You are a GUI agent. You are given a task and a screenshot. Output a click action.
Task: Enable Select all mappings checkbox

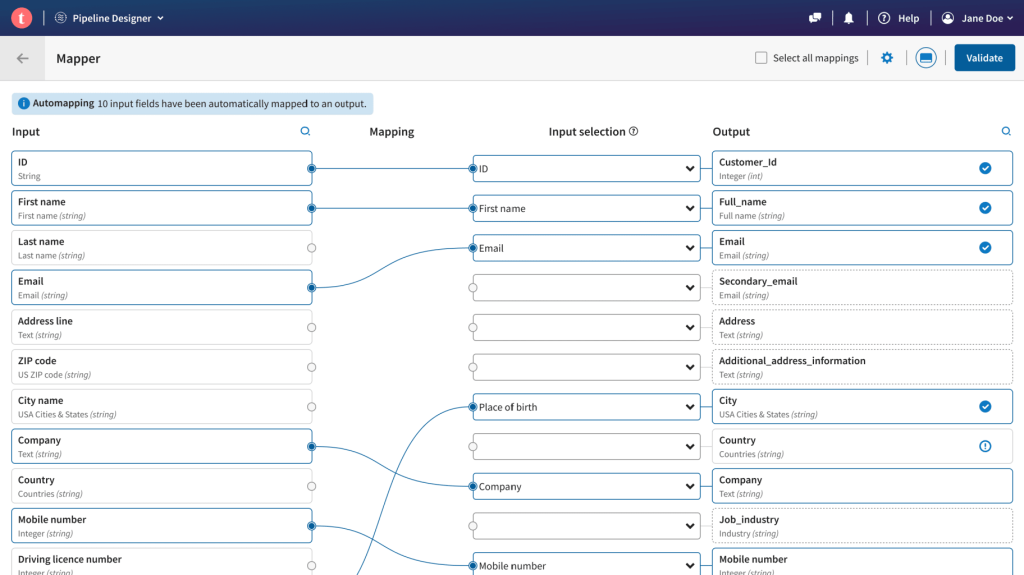pos(761,58)
